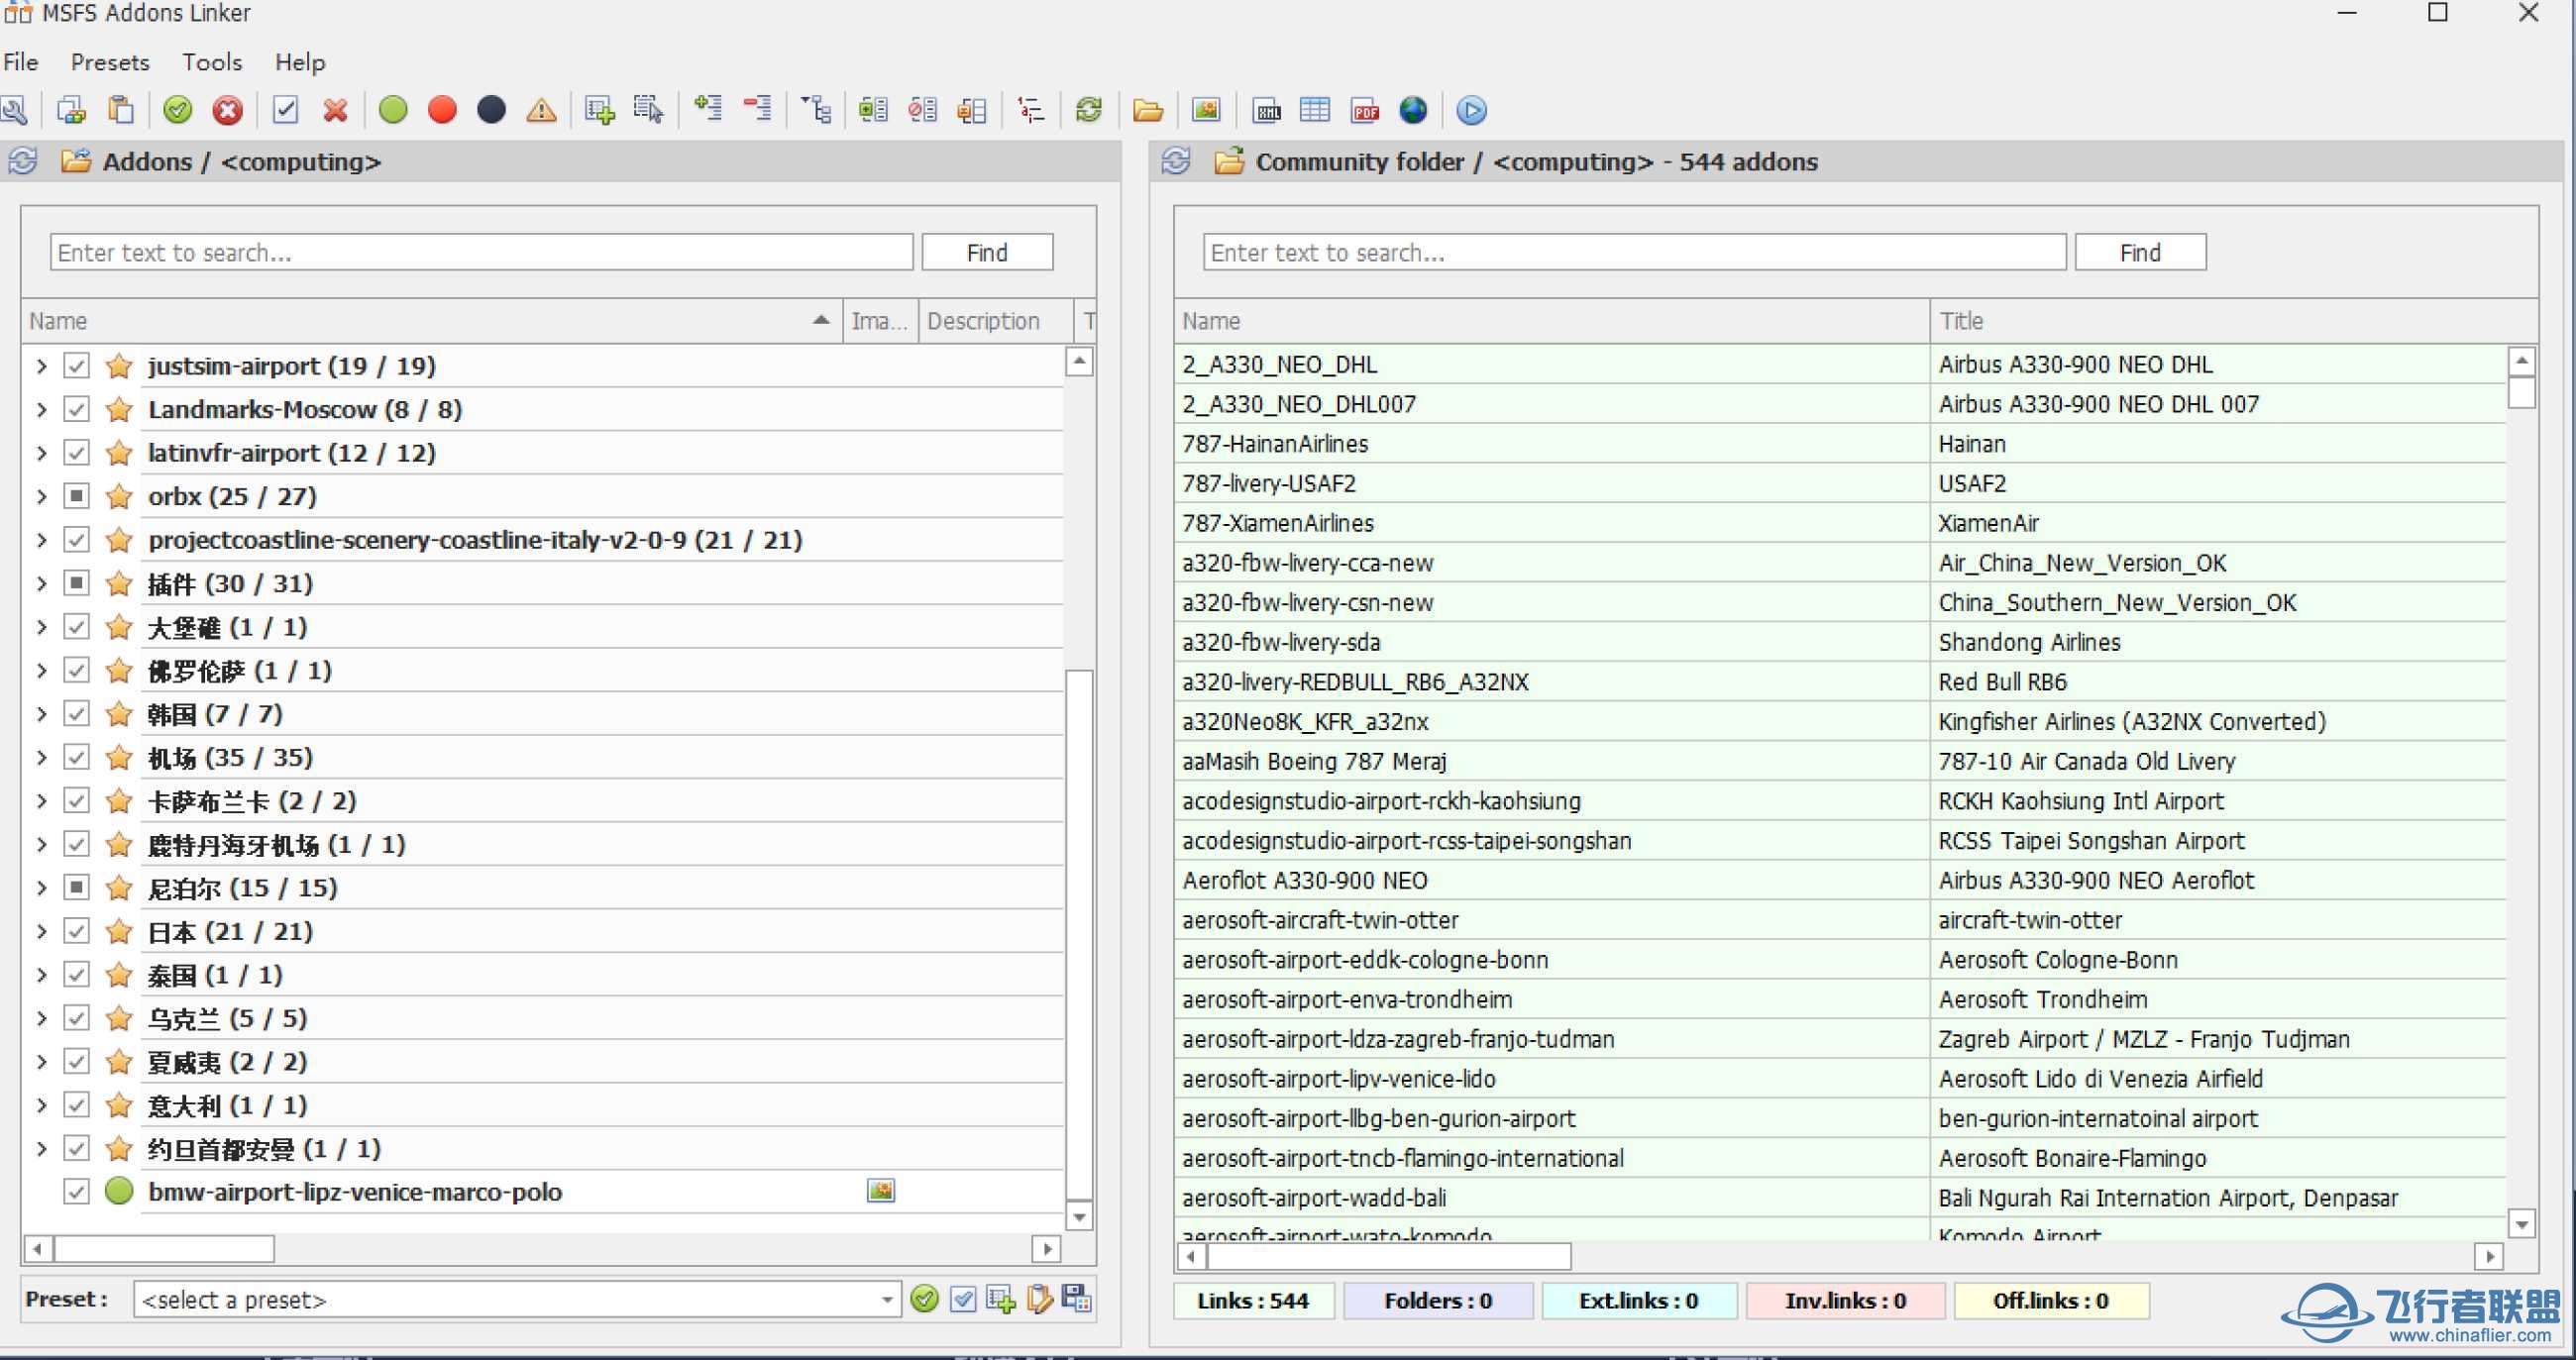The height and width of the screenshot is (1360, 2576).
Task: Expand the 插件 (30 / 31) tree node
Action: (x=41, y=583)
